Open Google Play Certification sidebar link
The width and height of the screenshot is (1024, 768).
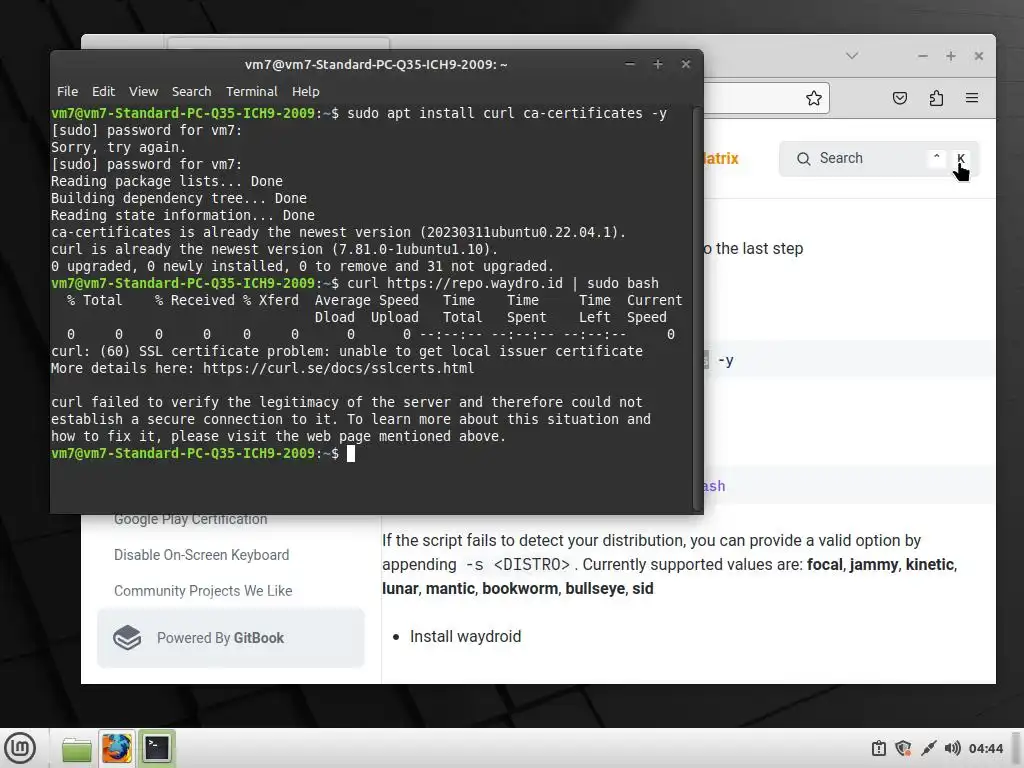[x=191, y=519]
